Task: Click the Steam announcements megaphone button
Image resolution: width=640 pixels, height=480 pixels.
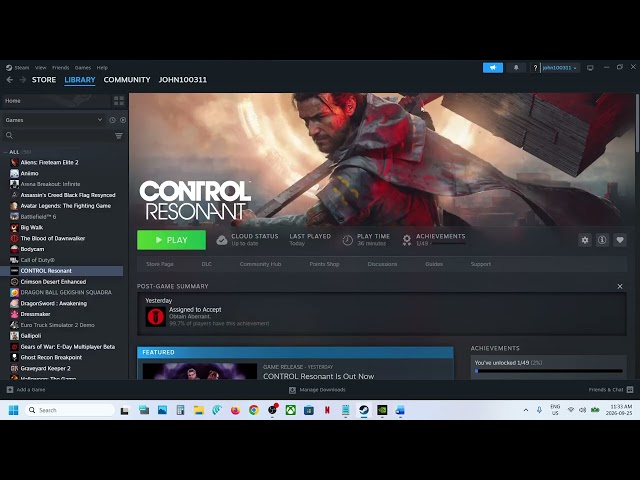Action: coord(493,68)
